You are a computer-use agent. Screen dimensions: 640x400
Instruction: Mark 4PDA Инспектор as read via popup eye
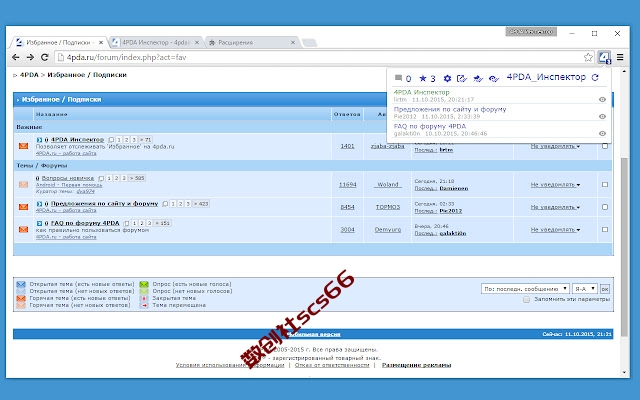point(602,100)
